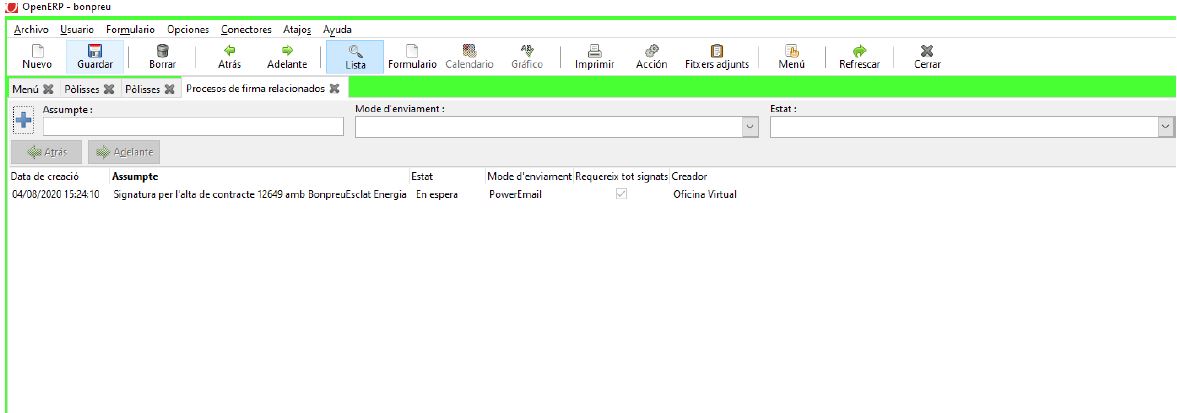The width and height of the screenshot is (1177, 413).
Task: Click the Assumpte search input field
Action: 193,127
